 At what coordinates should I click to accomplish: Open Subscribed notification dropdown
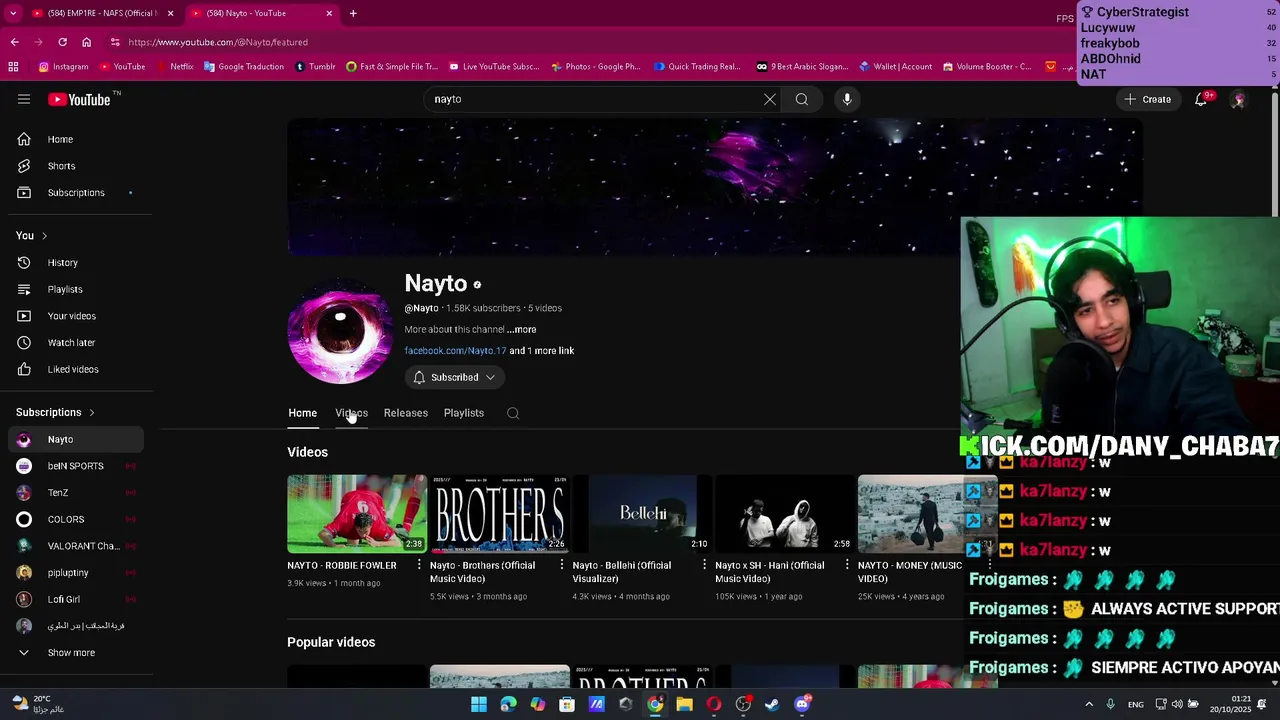(455, 377)
